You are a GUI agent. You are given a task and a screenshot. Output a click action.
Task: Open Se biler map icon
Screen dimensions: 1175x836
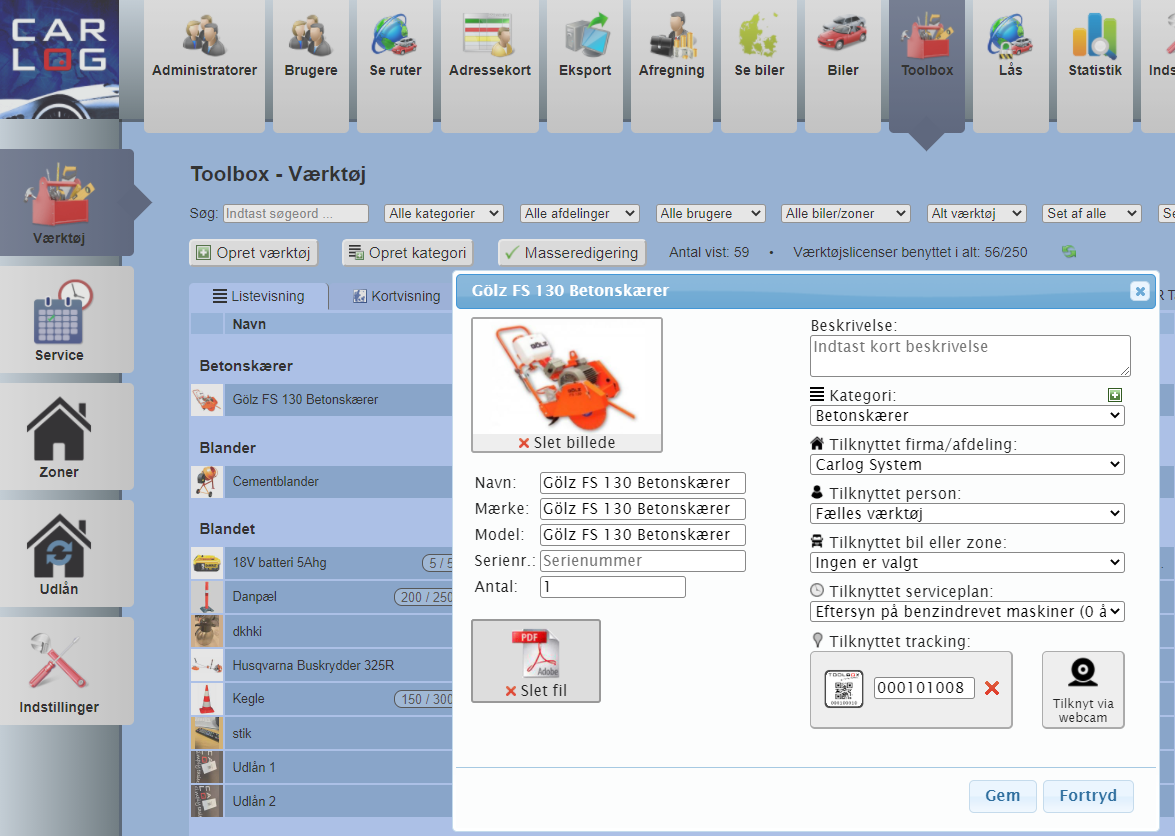click(759, 34)
